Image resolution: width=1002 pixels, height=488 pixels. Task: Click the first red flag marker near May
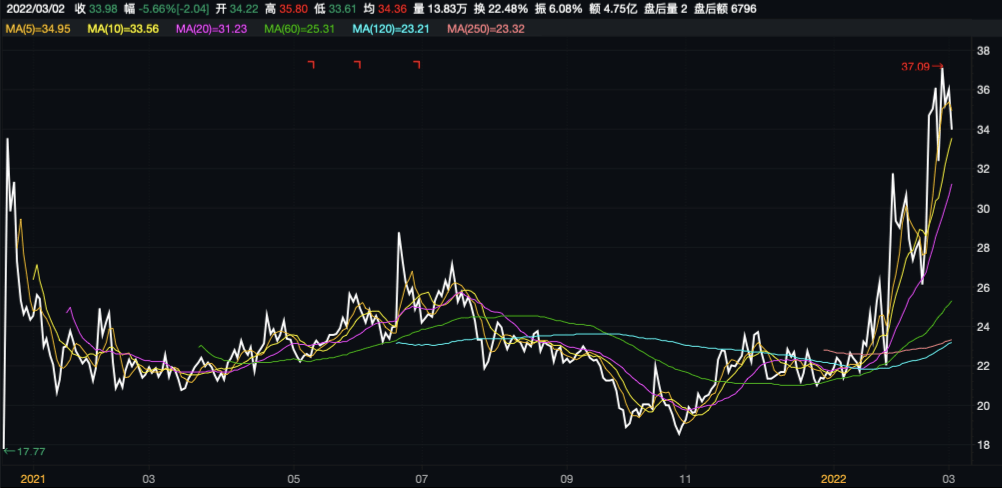coord(311,64)
